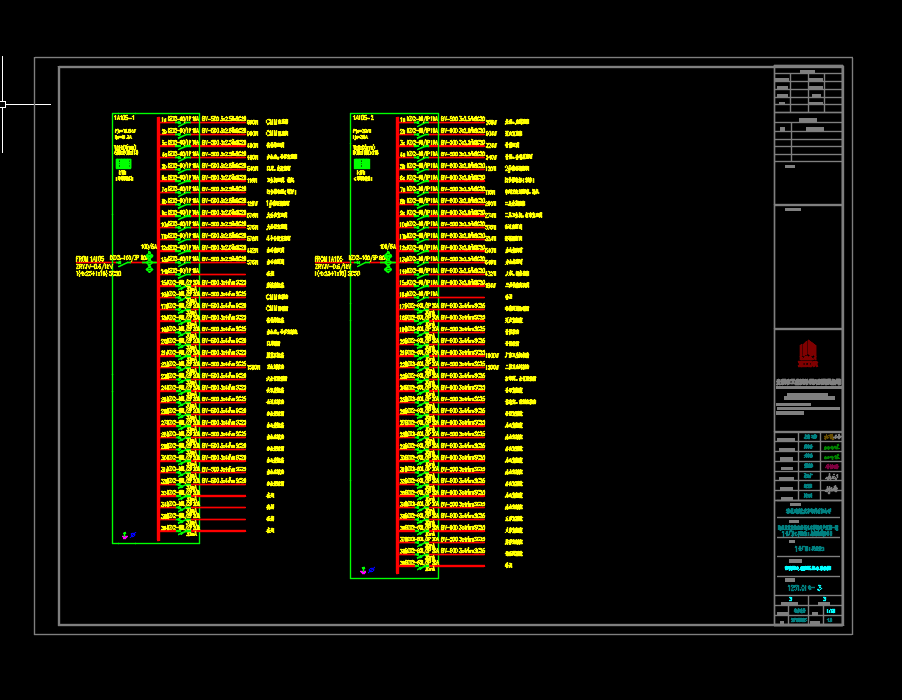The width and height of the screenshot is (902, 700).
Task: Pick the red vertical busbar in panel 1A105-1
Action: pos(158,328)
